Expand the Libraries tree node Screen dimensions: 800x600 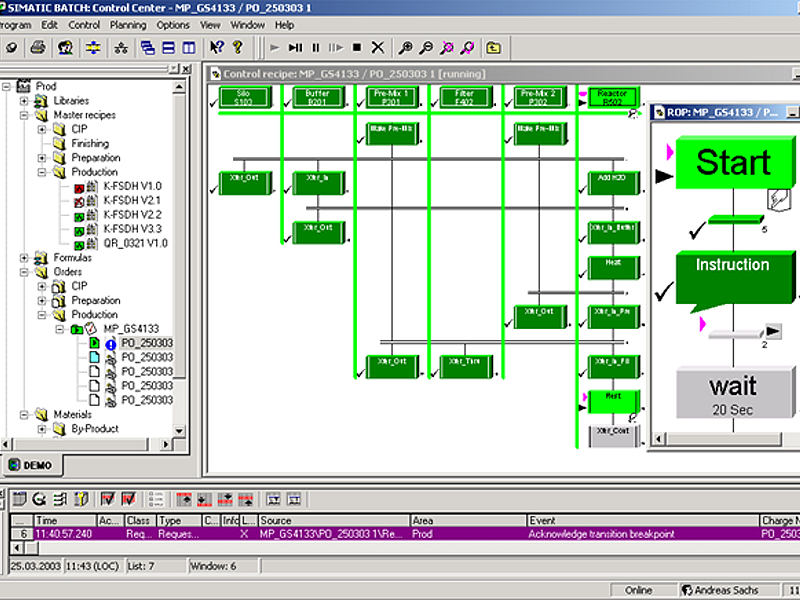[x=24, y=101]
